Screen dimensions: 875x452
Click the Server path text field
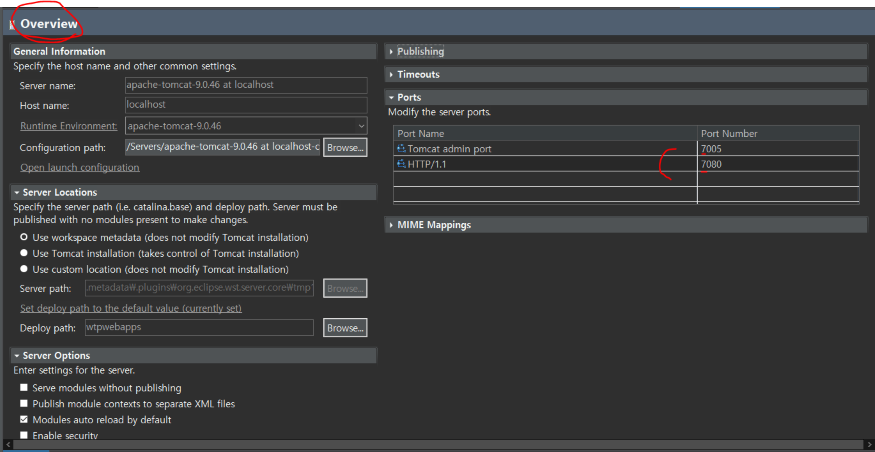[199, 288]
